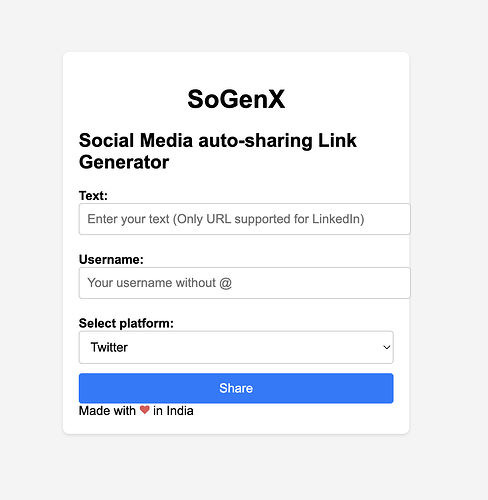Click the "Made with" footer text
The width and height of the screenshot is (488, 500).
click(107, 411)
